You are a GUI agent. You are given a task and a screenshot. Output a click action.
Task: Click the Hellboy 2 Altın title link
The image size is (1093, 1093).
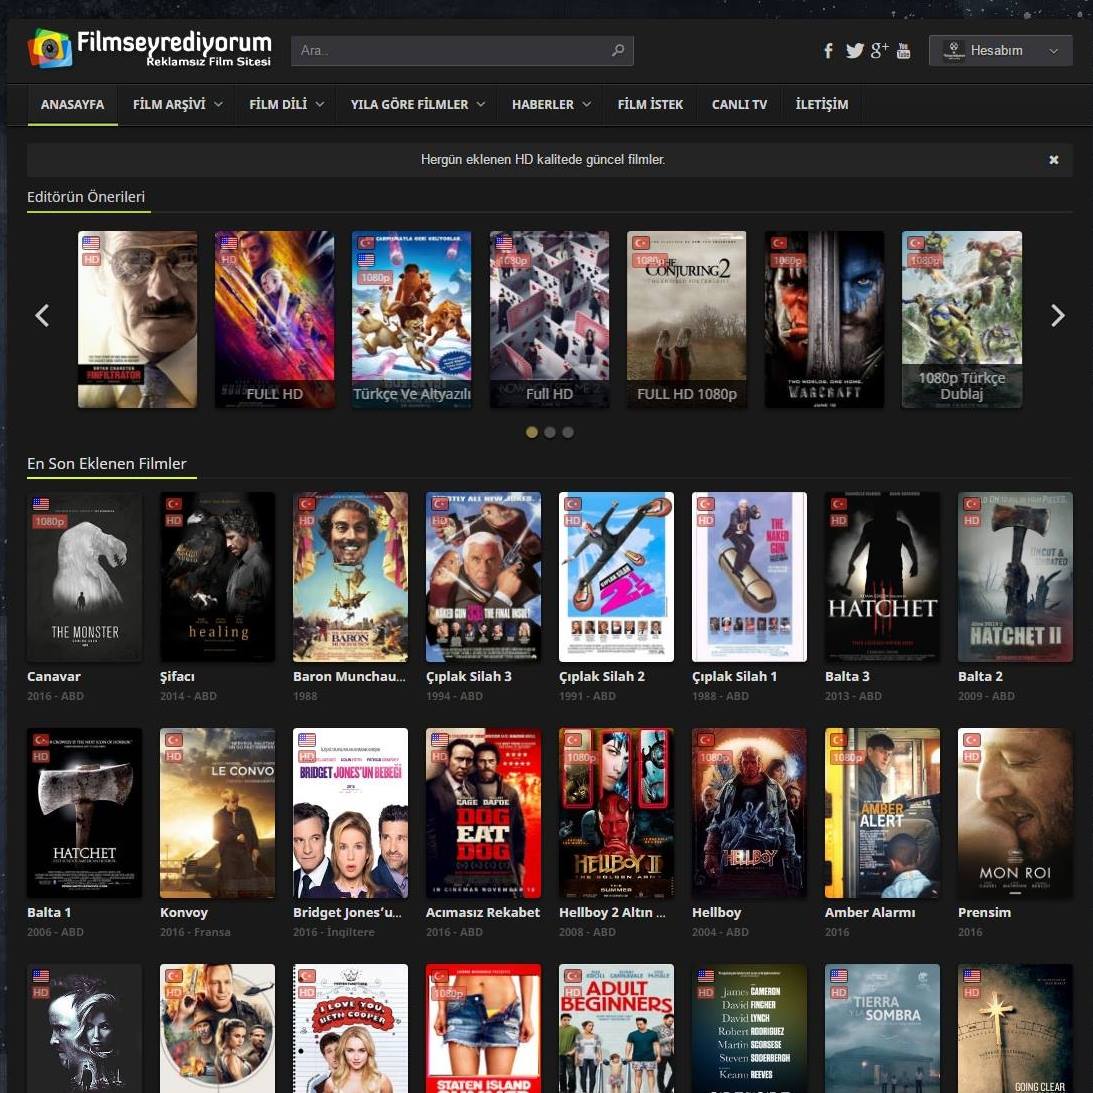click(x=612, y=912)
